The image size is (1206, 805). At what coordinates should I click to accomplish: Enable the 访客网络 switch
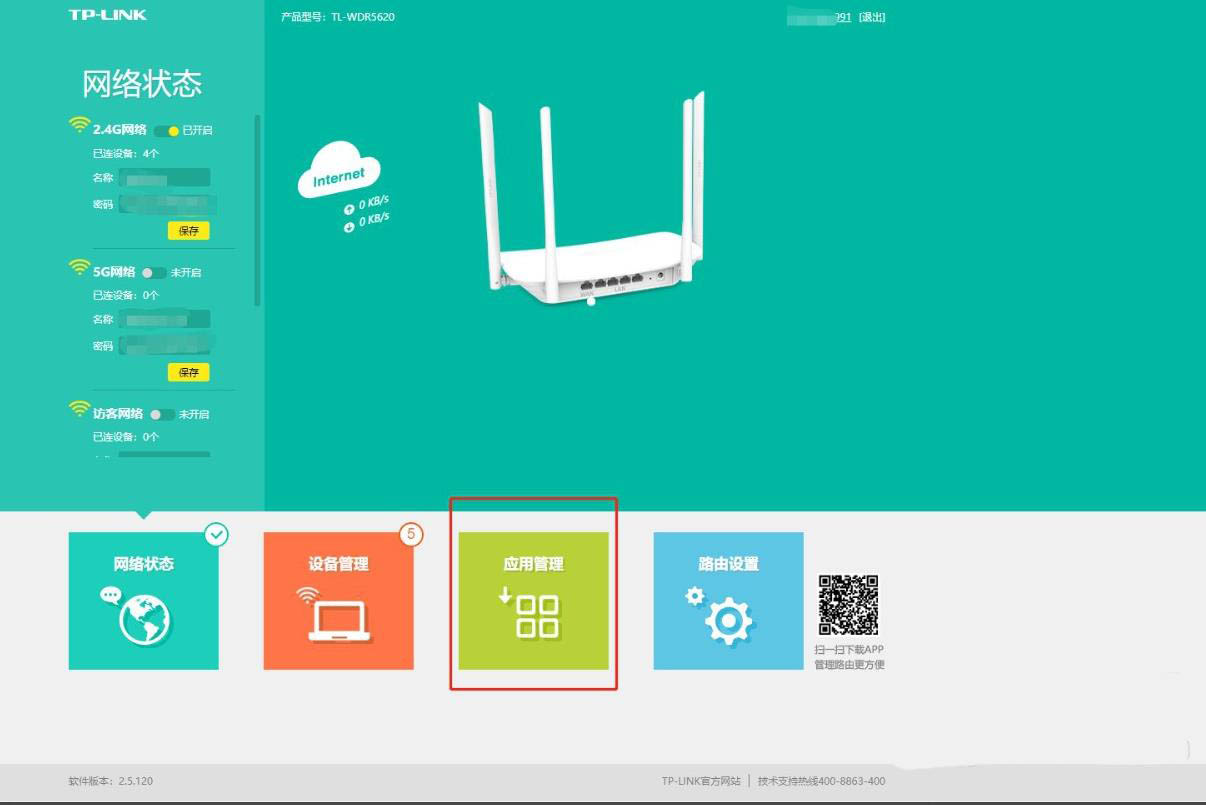pyautogui.click(x=161, y=414)
